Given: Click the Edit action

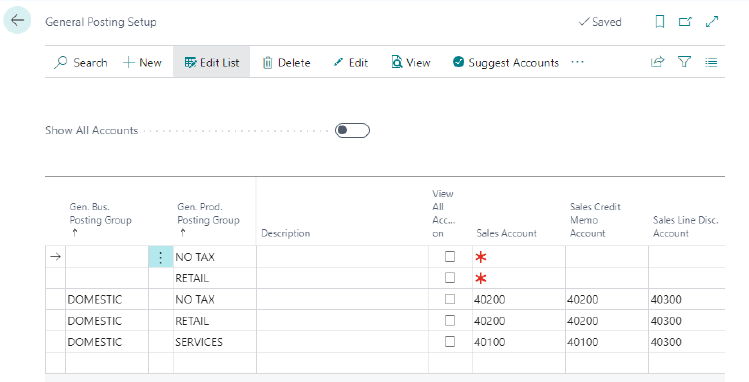Looking at the screenshot, I should click(x=351, y=63).
